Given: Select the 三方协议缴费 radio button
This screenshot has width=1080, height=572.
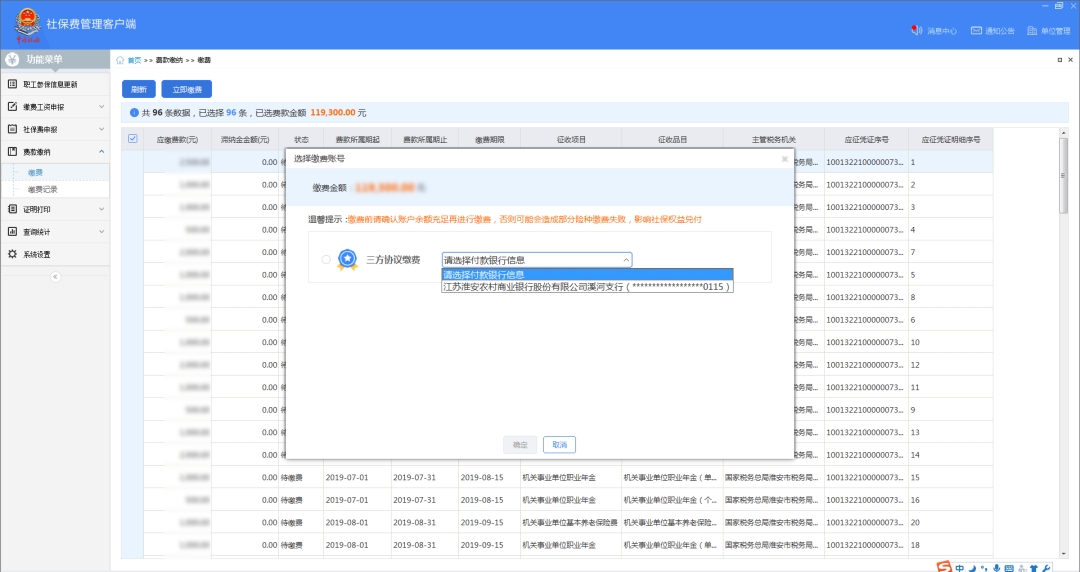Looking at the screenshot, I should 326,260.
